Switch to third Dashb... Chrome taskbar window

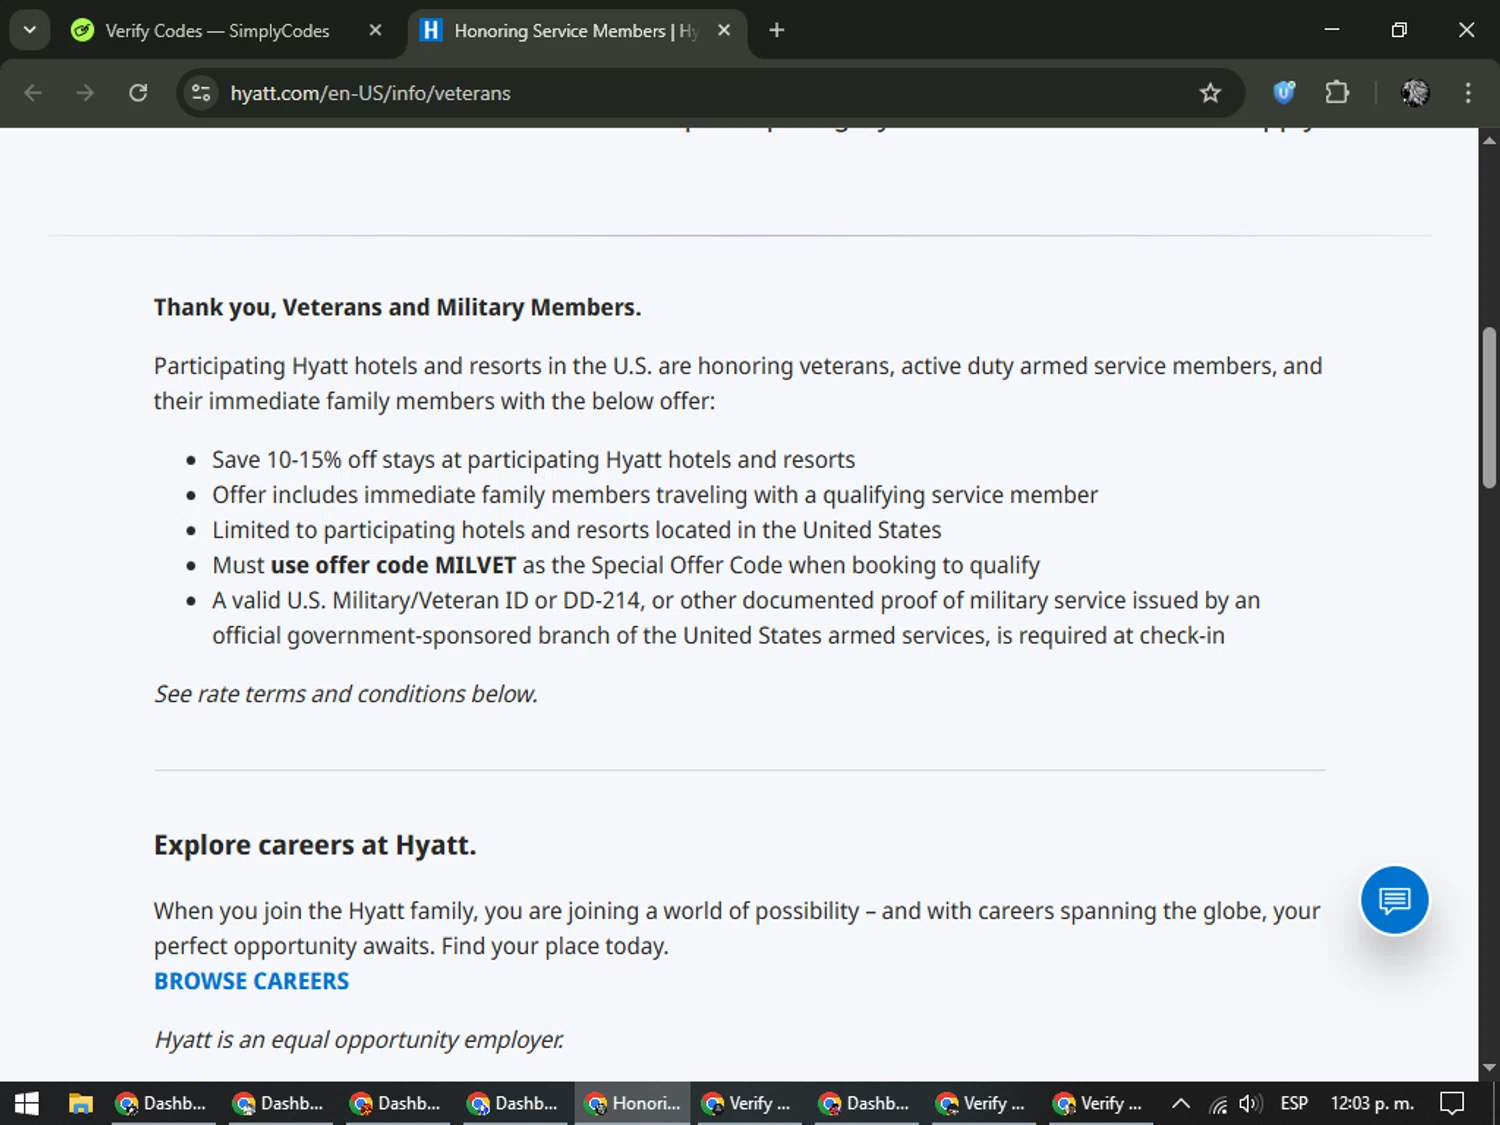[396, 1103]
